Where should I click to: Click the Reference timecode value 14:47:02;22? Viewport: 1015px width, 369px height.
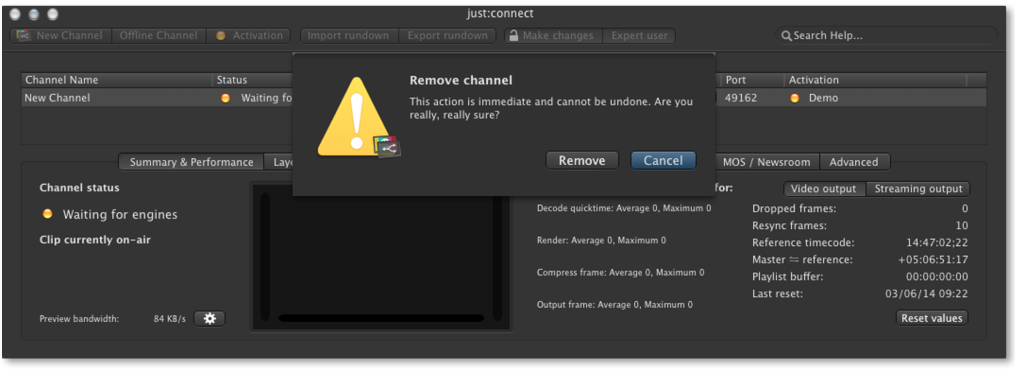click(936, 243)
